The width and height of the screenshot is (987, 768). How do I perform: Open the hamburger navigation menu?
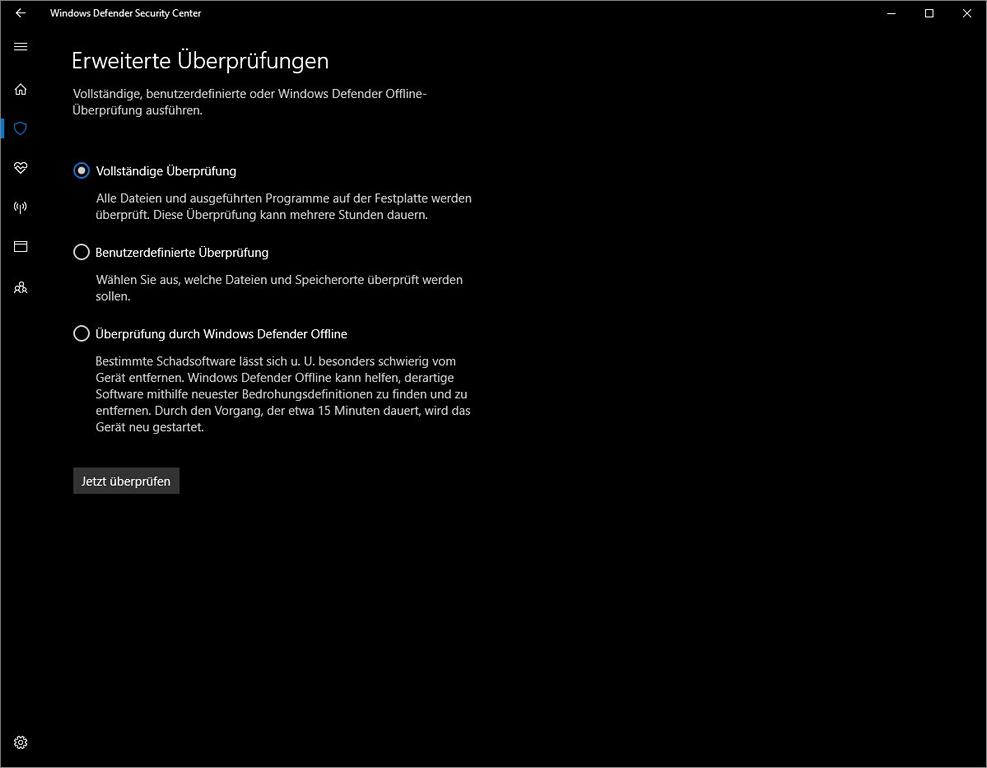[x=21, y=47]
